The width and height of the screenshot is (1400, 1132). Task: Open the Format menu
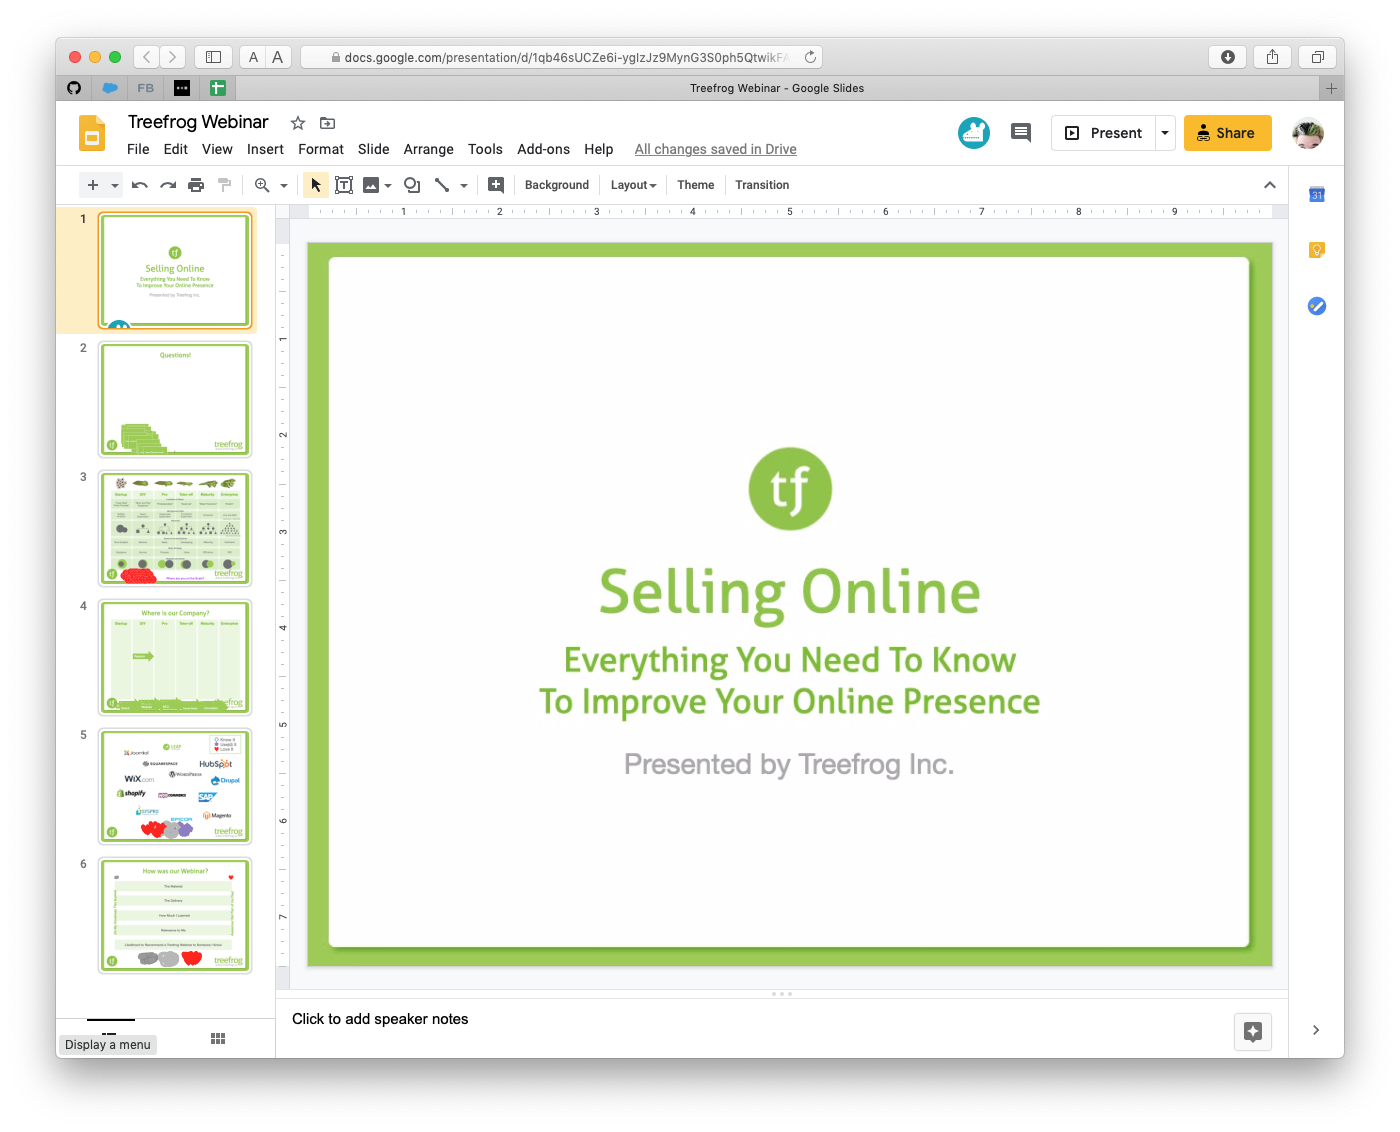[x=321, y=149]
